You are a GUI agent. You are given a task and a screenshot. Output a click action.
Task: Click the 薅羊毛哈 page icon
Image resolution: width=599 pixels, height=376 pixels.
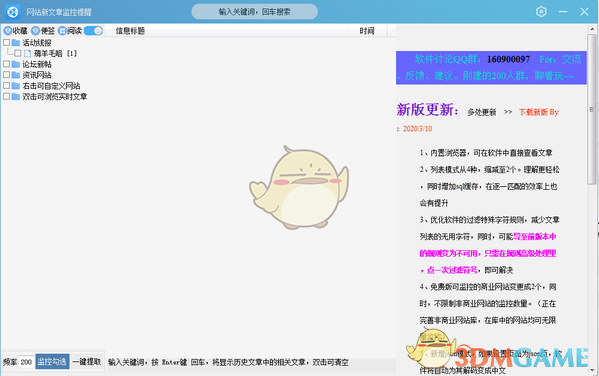27,53
